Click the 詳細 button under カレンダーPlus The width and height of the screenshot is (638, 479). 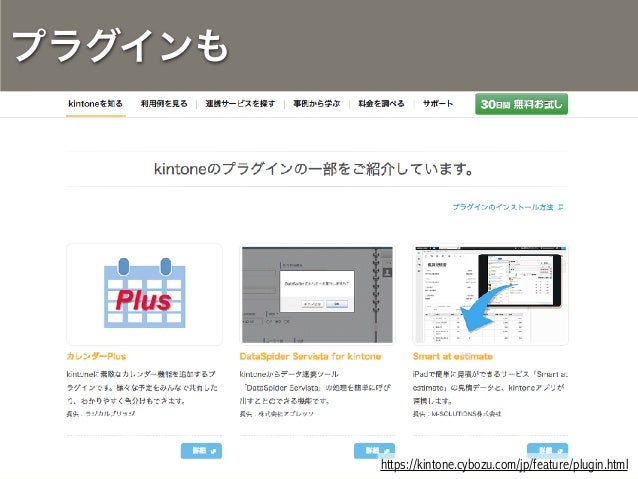pyautogui.click(x=201, y=451)
